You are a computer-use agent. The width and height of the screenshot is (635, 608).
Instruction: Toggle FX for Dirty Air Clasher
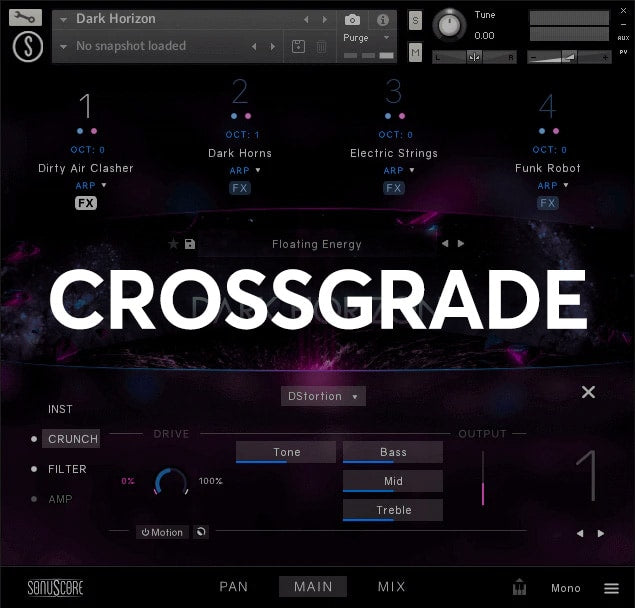click(x=86, y=203)
